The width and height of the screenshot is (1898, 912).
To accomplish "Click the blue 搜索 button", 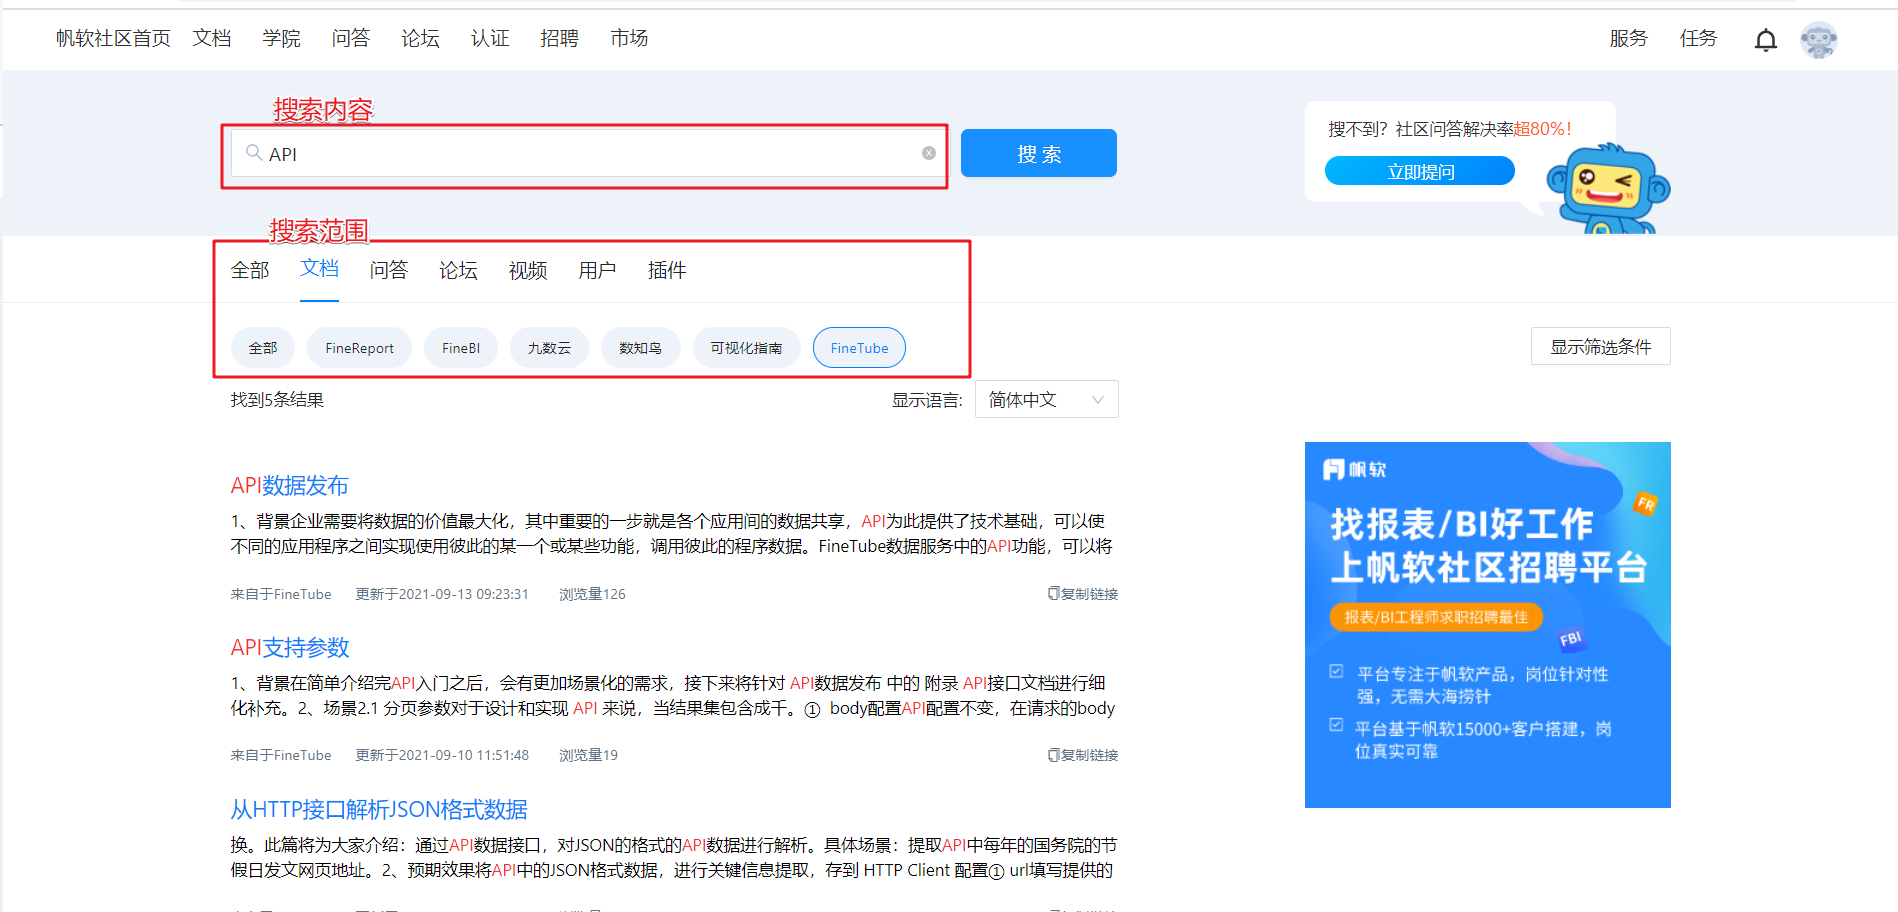I will tap(1039, 153).
